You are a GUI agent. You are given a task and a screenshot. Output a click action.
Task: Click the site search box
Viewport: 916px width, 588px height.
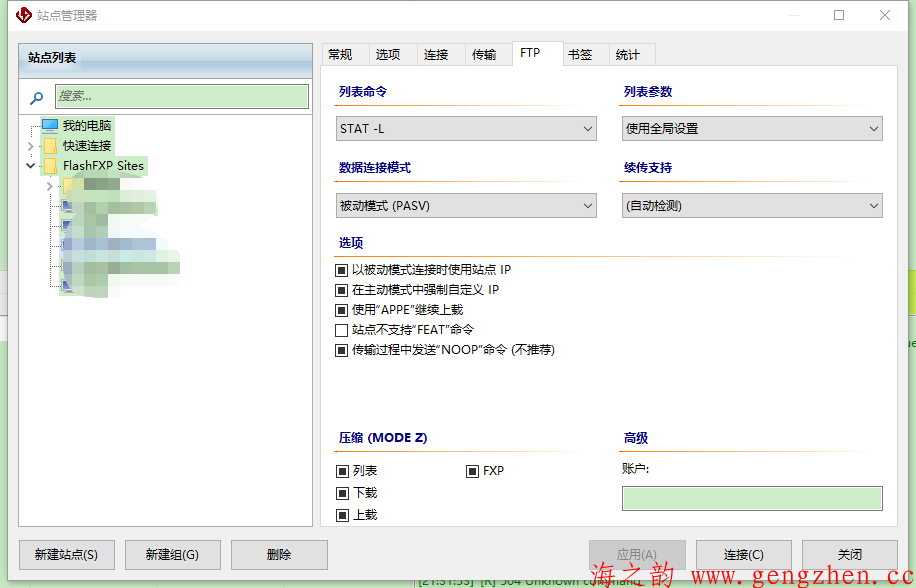point(181,97)
